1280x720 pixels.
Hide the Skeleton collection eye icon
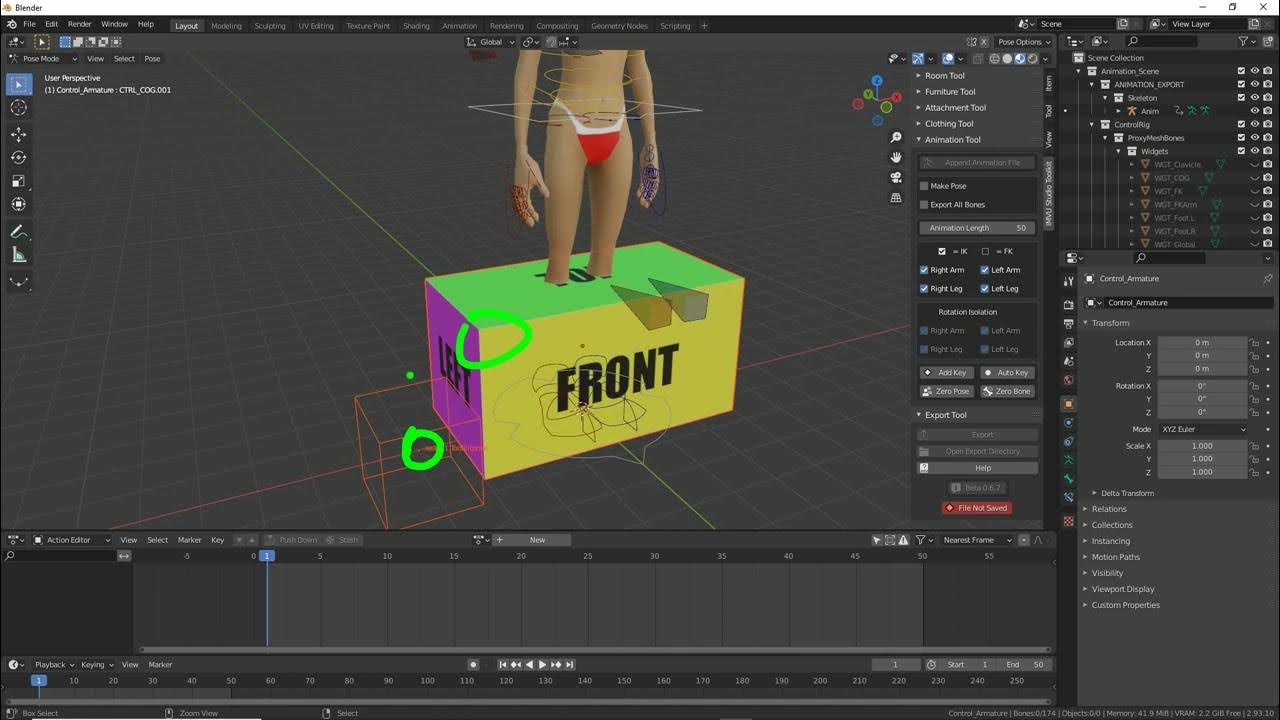[x=1255, y=98]
